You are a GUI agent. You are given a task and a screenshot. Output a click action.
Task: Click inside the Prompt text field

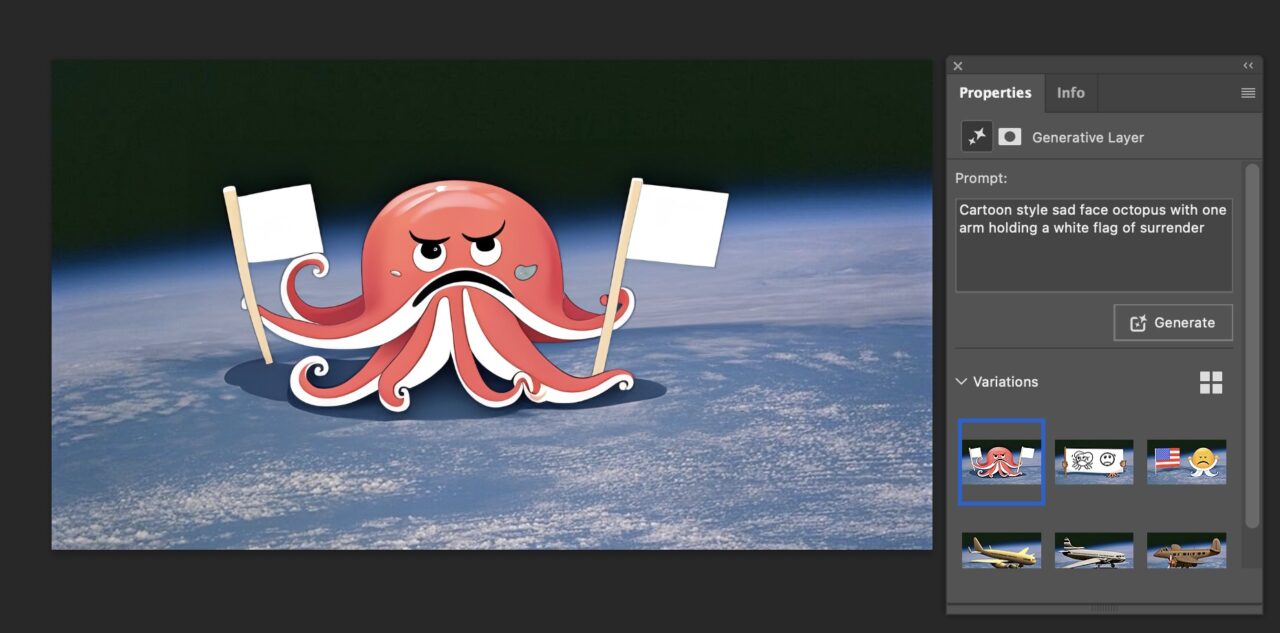(1093, 245)
